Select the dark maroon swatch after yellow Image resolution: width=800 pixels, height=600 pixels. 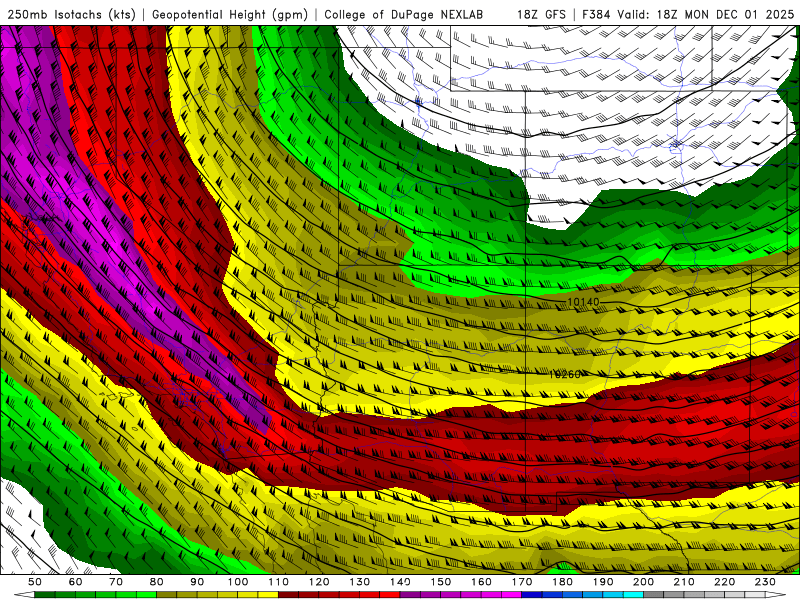click(x=288, y=594)
